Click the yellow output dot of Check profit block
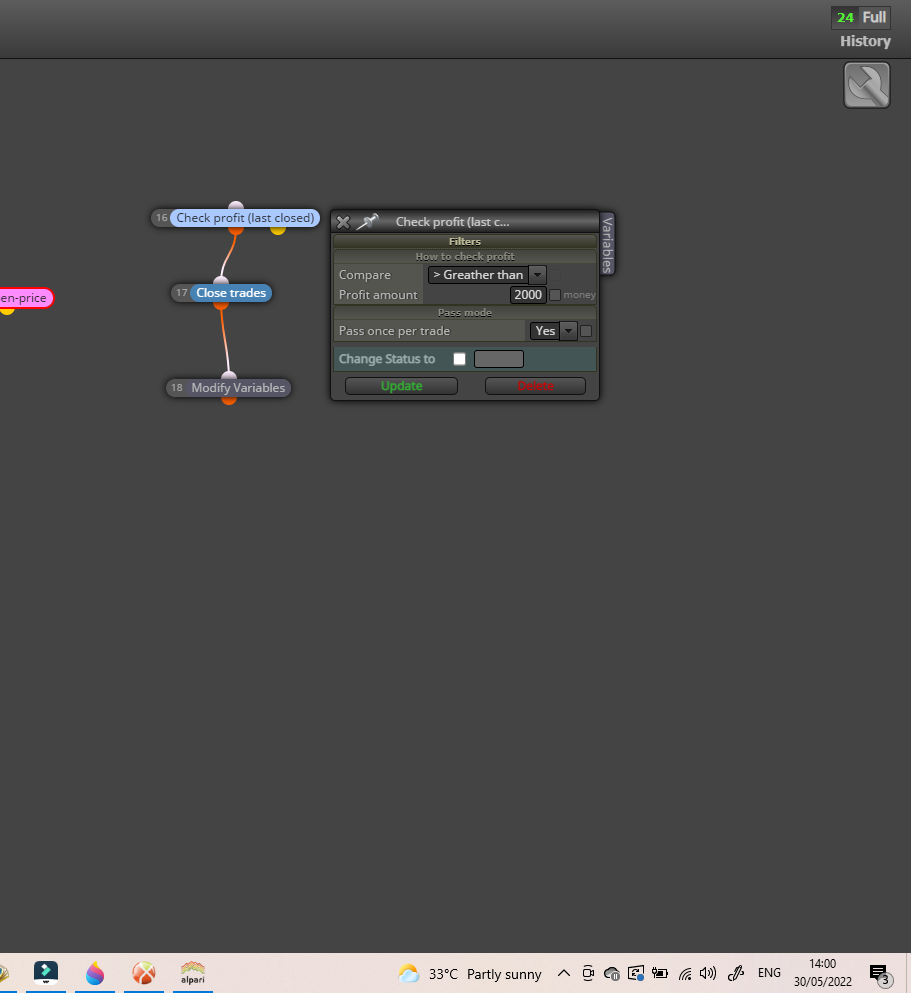The width and height of the screenshot is (911, 993). click(278, 230)
